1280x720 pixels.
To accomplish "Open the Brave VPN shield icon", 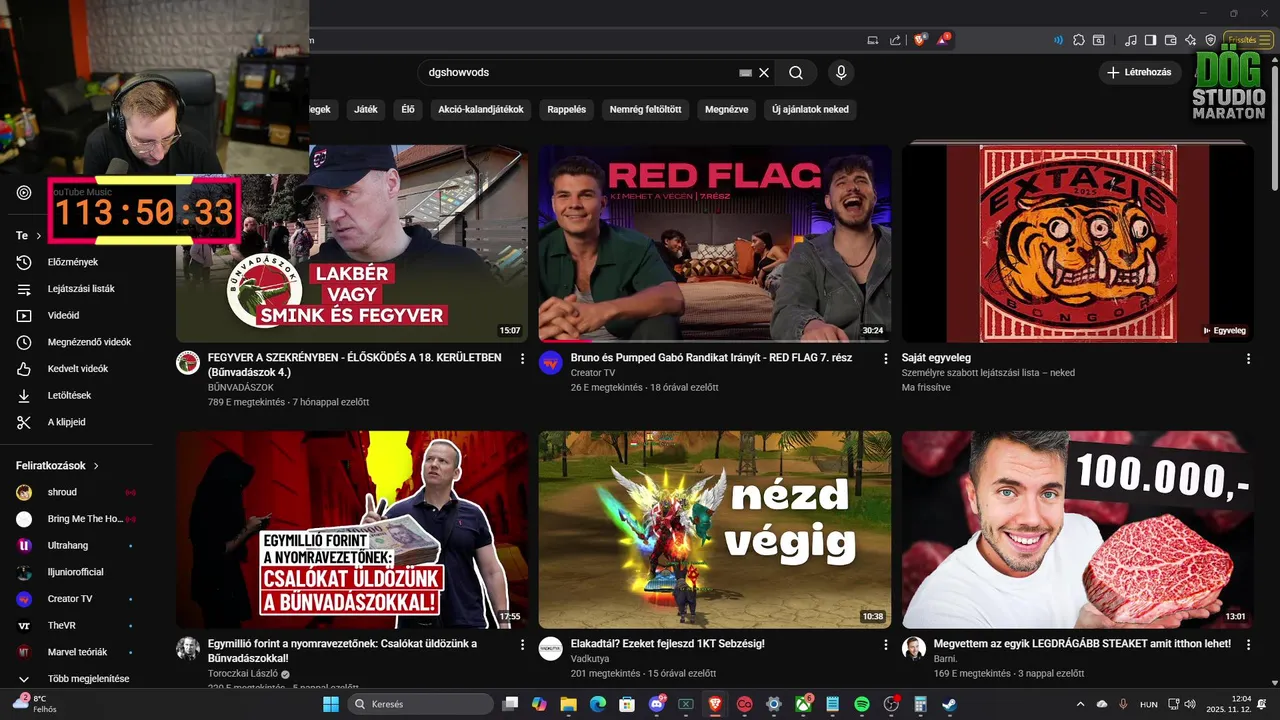I will (1210, 40).
